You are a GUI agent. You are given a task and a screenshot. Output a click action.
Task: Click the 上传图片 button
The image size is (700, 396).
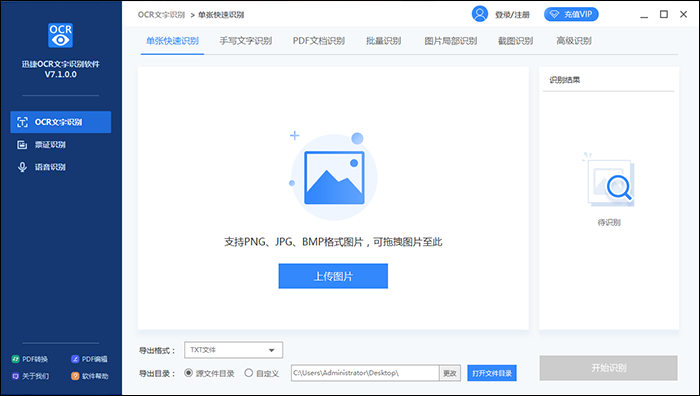[x=333, y=276]
